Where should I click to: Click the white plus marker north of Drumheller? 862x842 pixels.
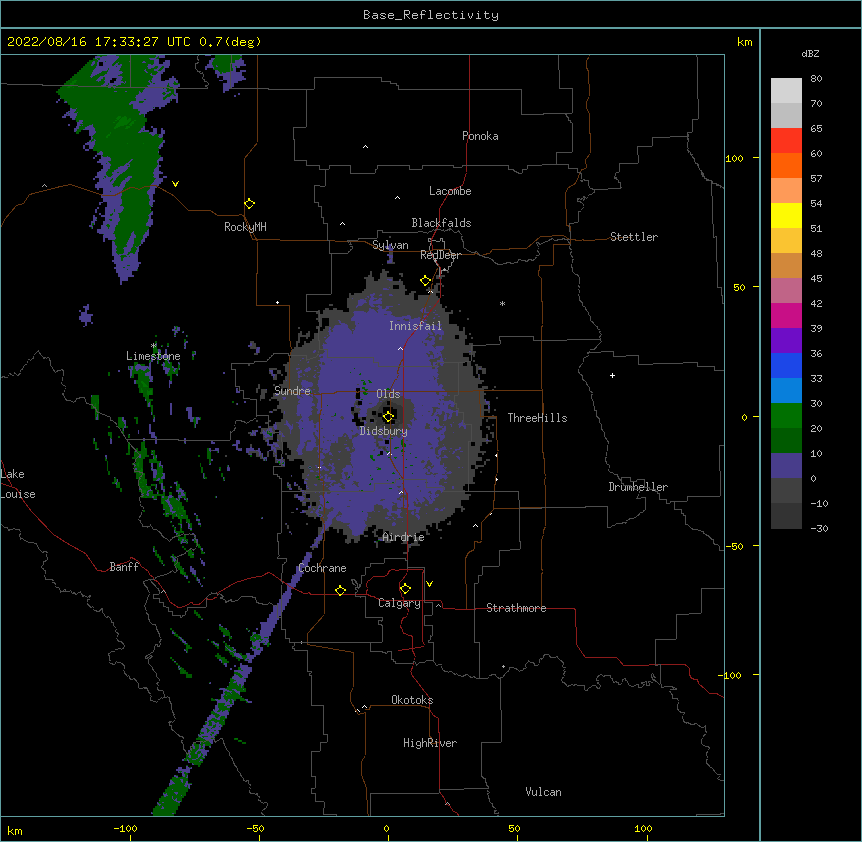coord(612,375)
